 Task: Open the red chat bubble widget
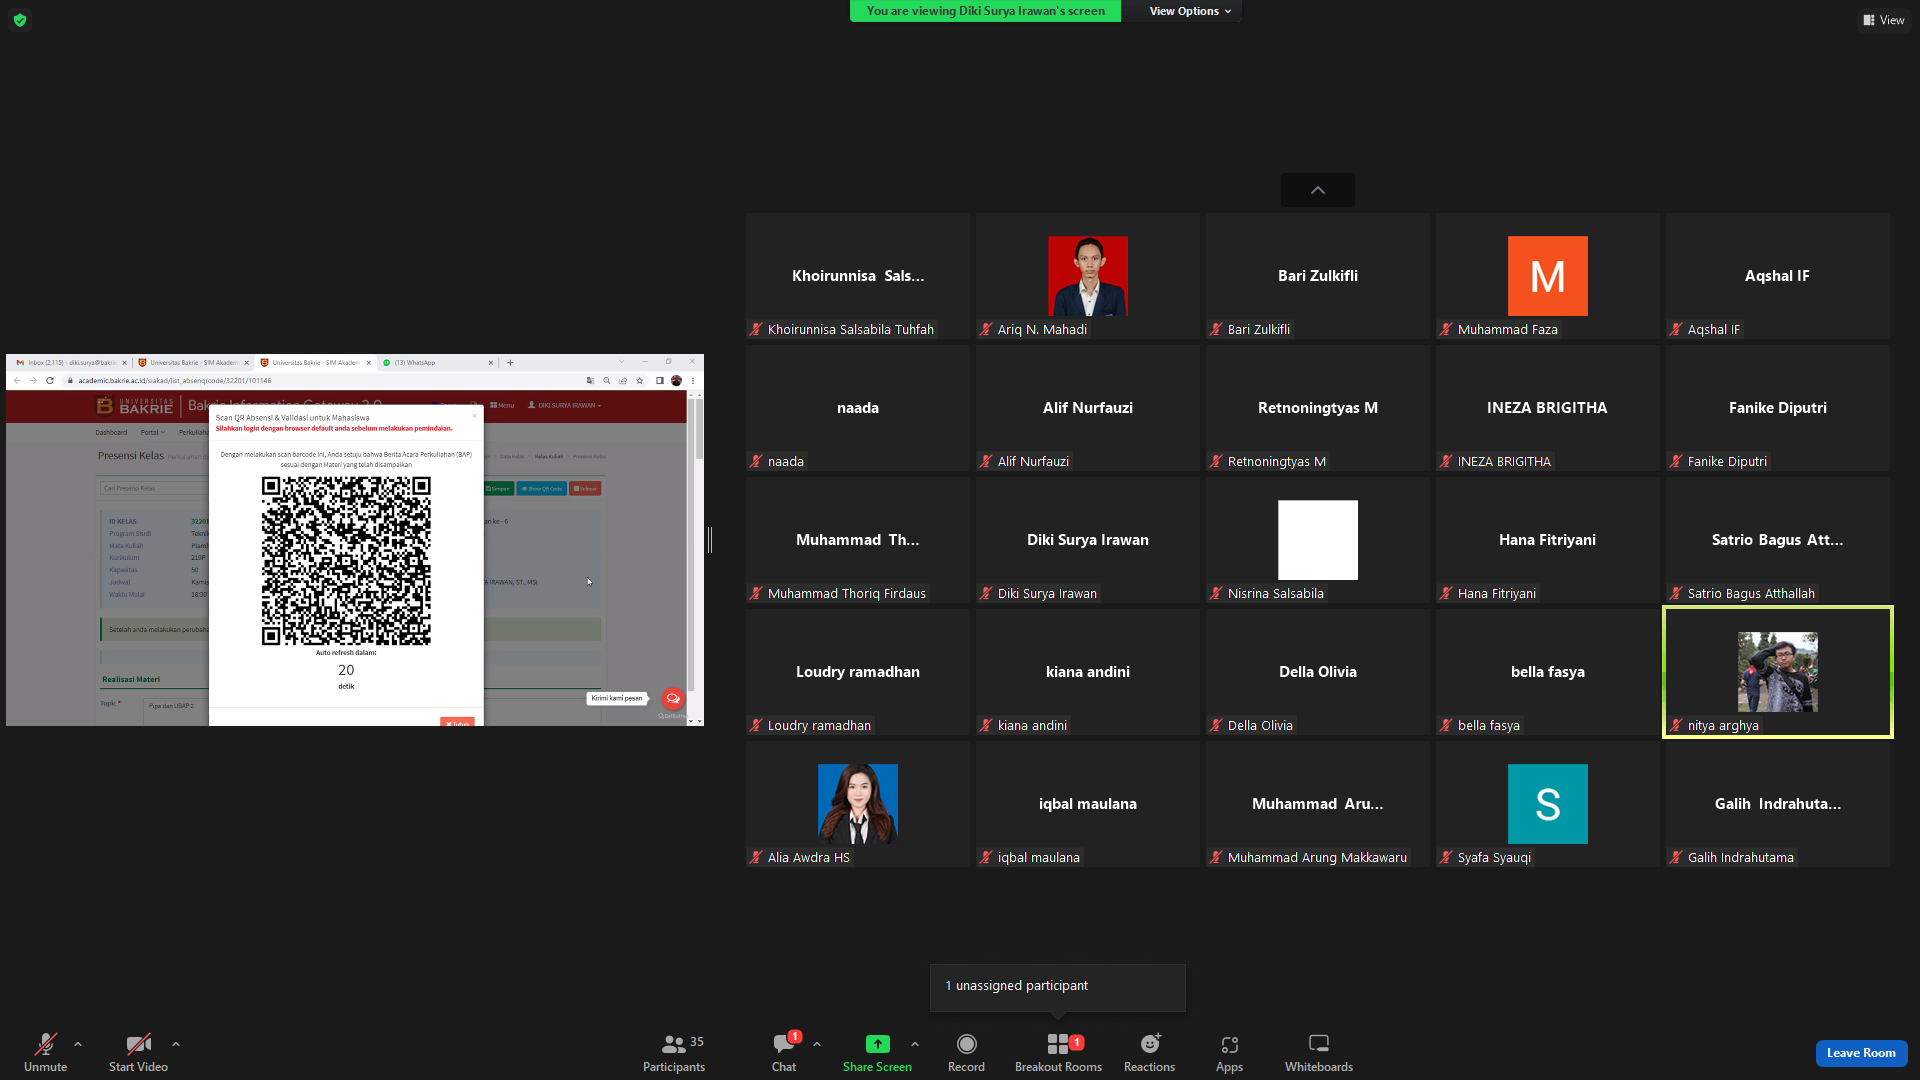(x=673, y=699)
